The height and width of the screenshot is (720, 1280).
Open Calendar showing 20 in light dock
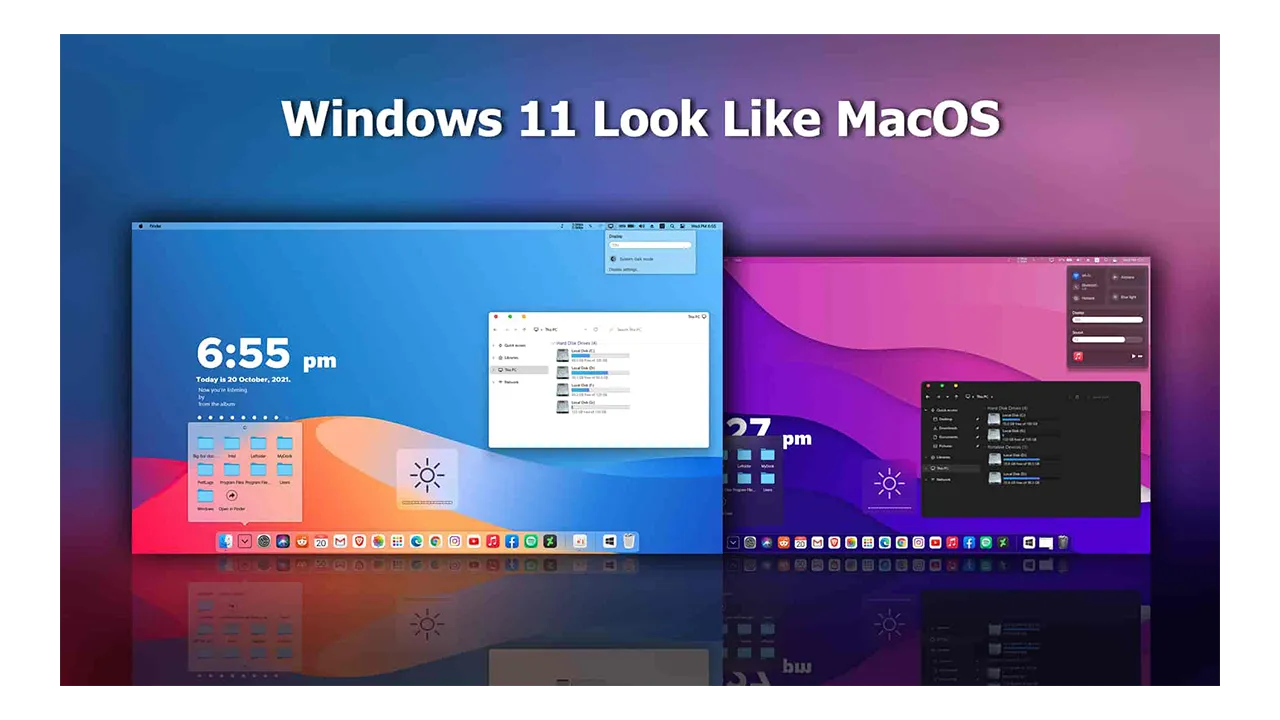321,541
